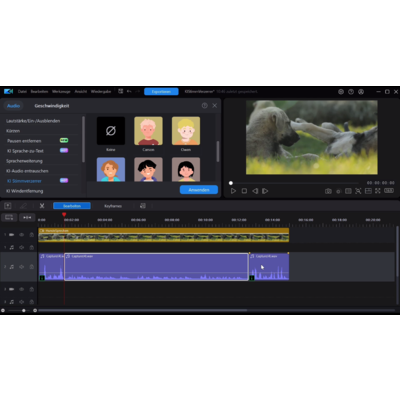Choose the black-haired girl voice avatar
This screenshot has width=400, height=400.
186,169
